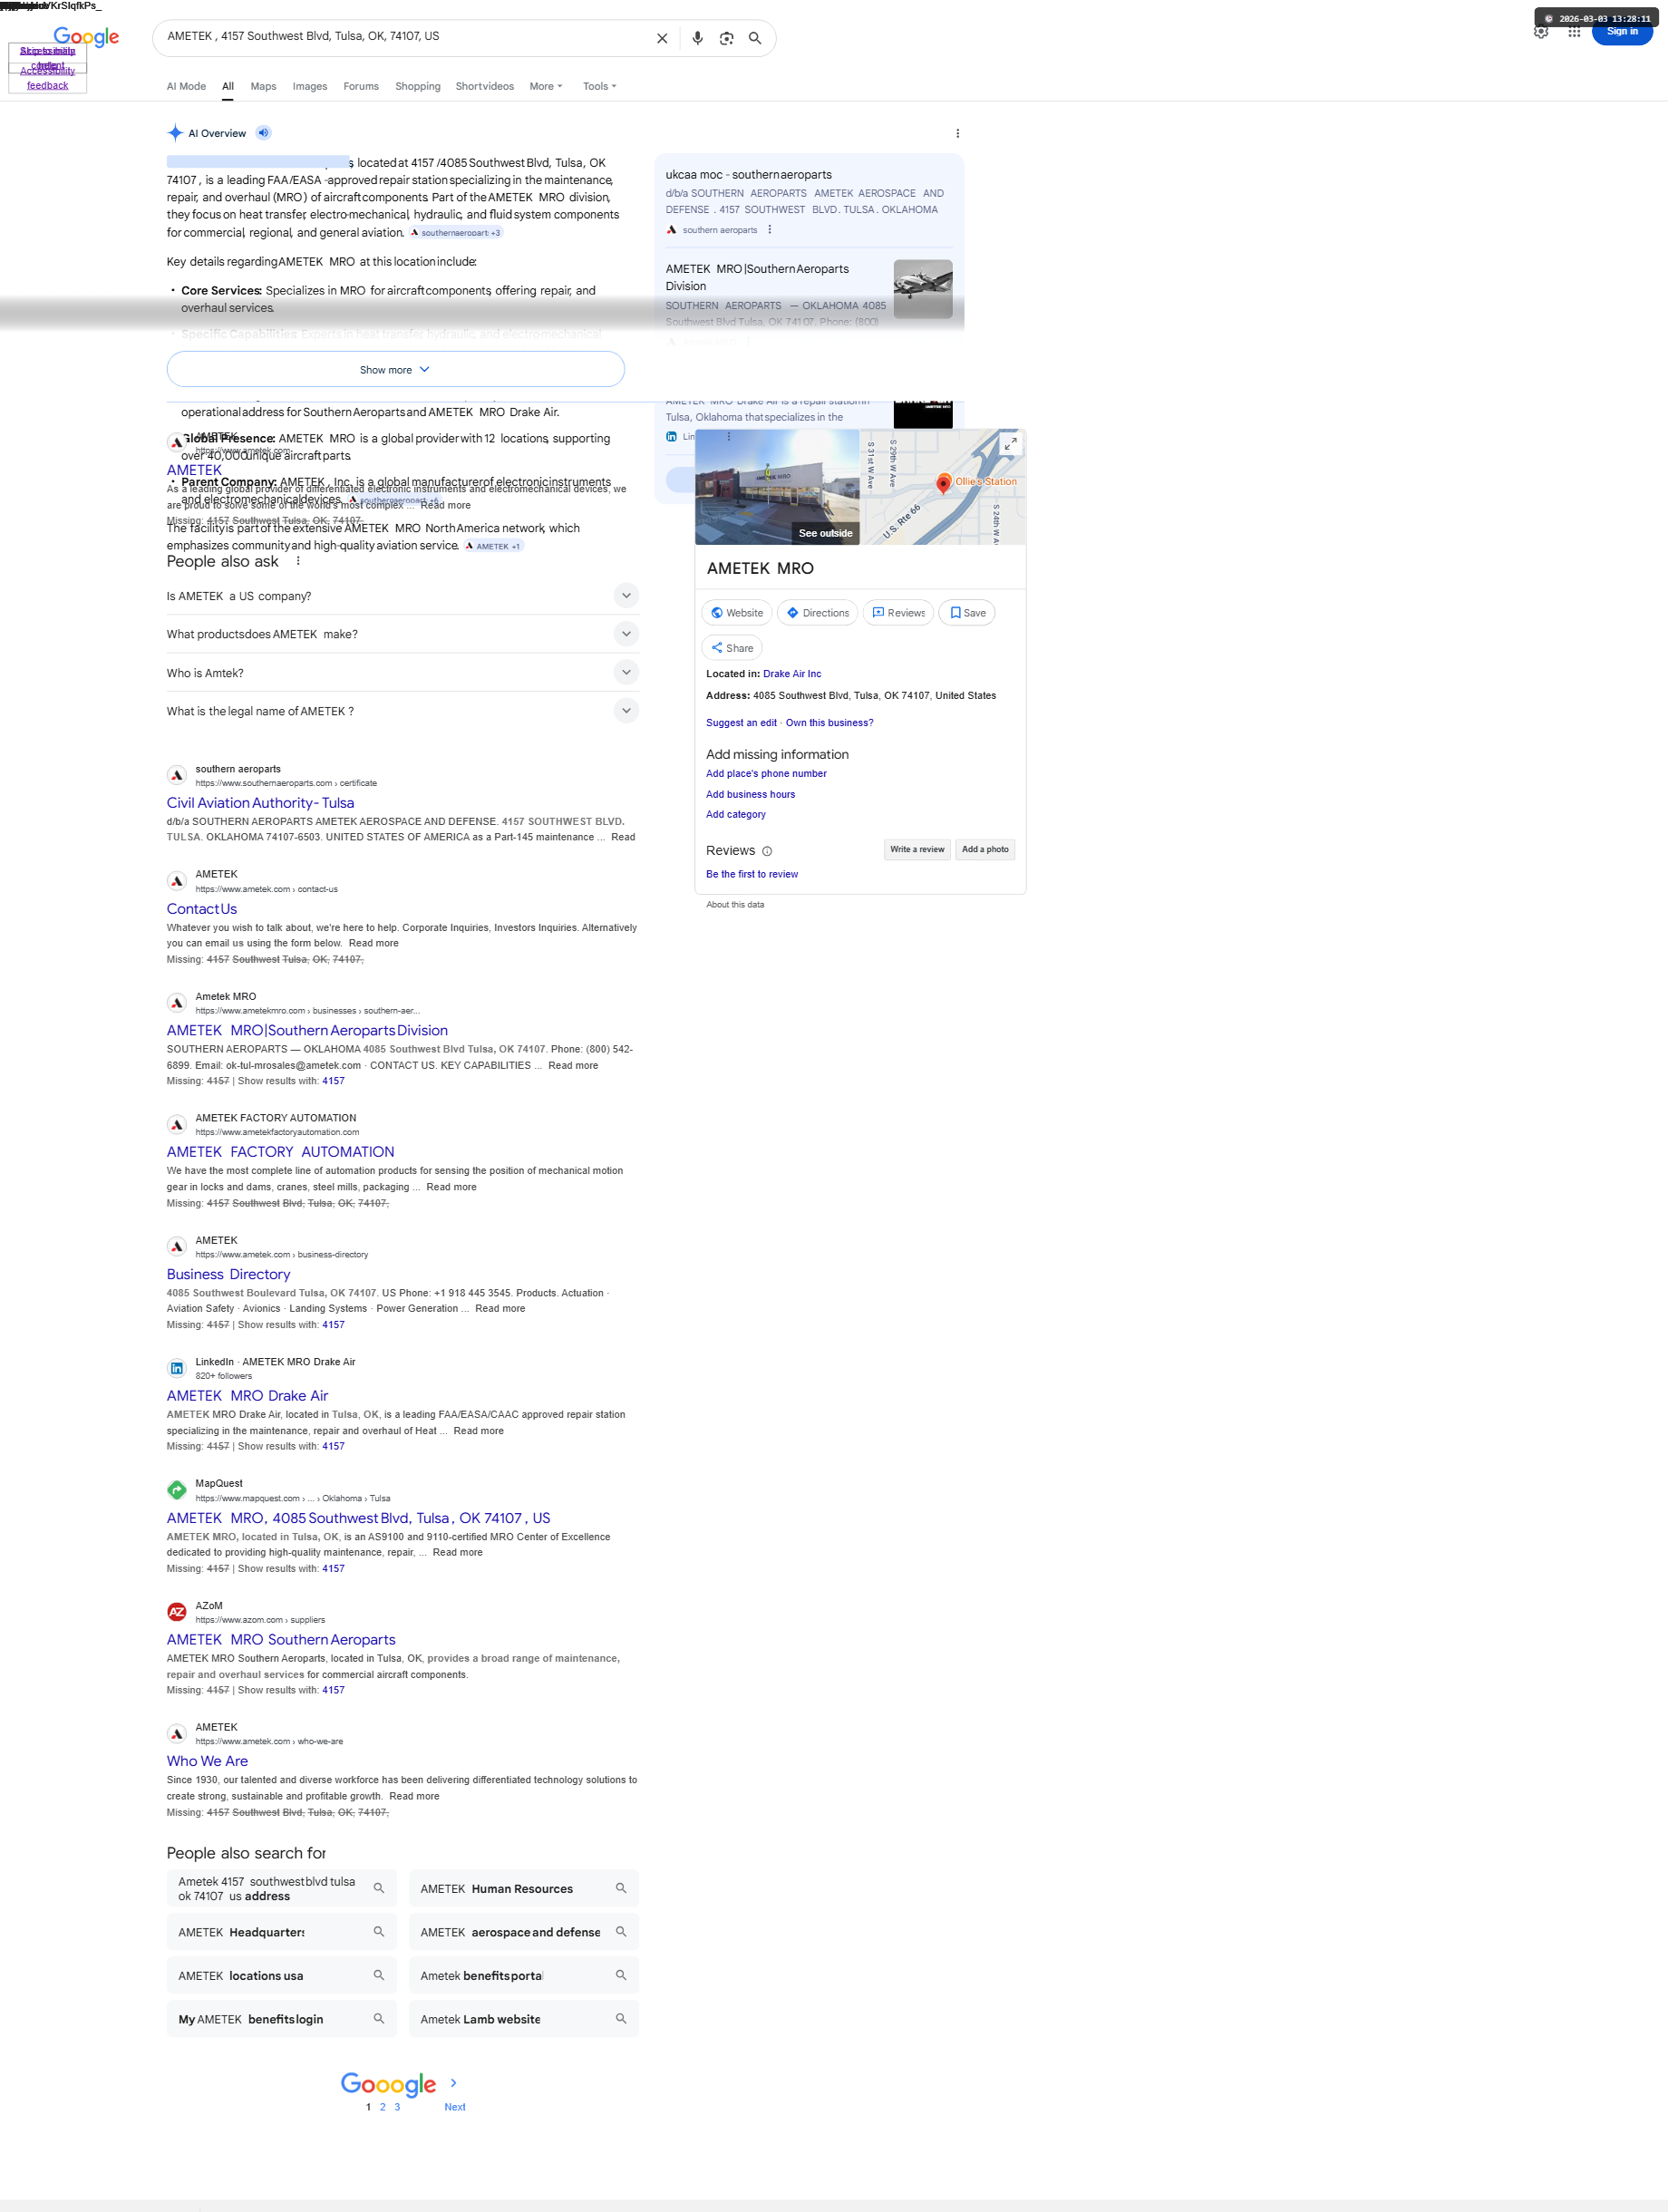The width and height of the screenshot is (1678, 2212).
Task: Click the Google logo at top
Action: pyautogui.click(x=87, y=38)
